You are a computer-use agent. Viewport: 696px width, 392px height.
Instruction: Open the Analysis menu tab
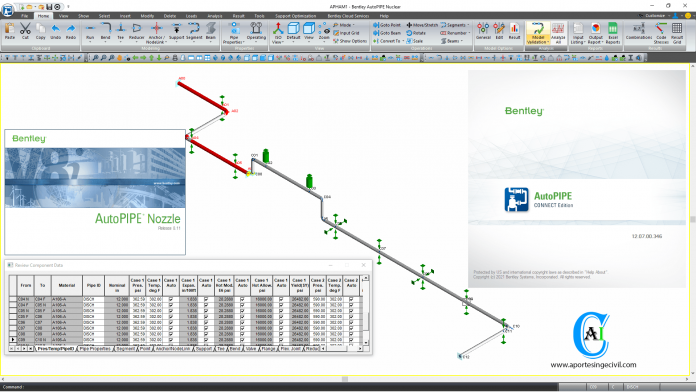[215, 16]
